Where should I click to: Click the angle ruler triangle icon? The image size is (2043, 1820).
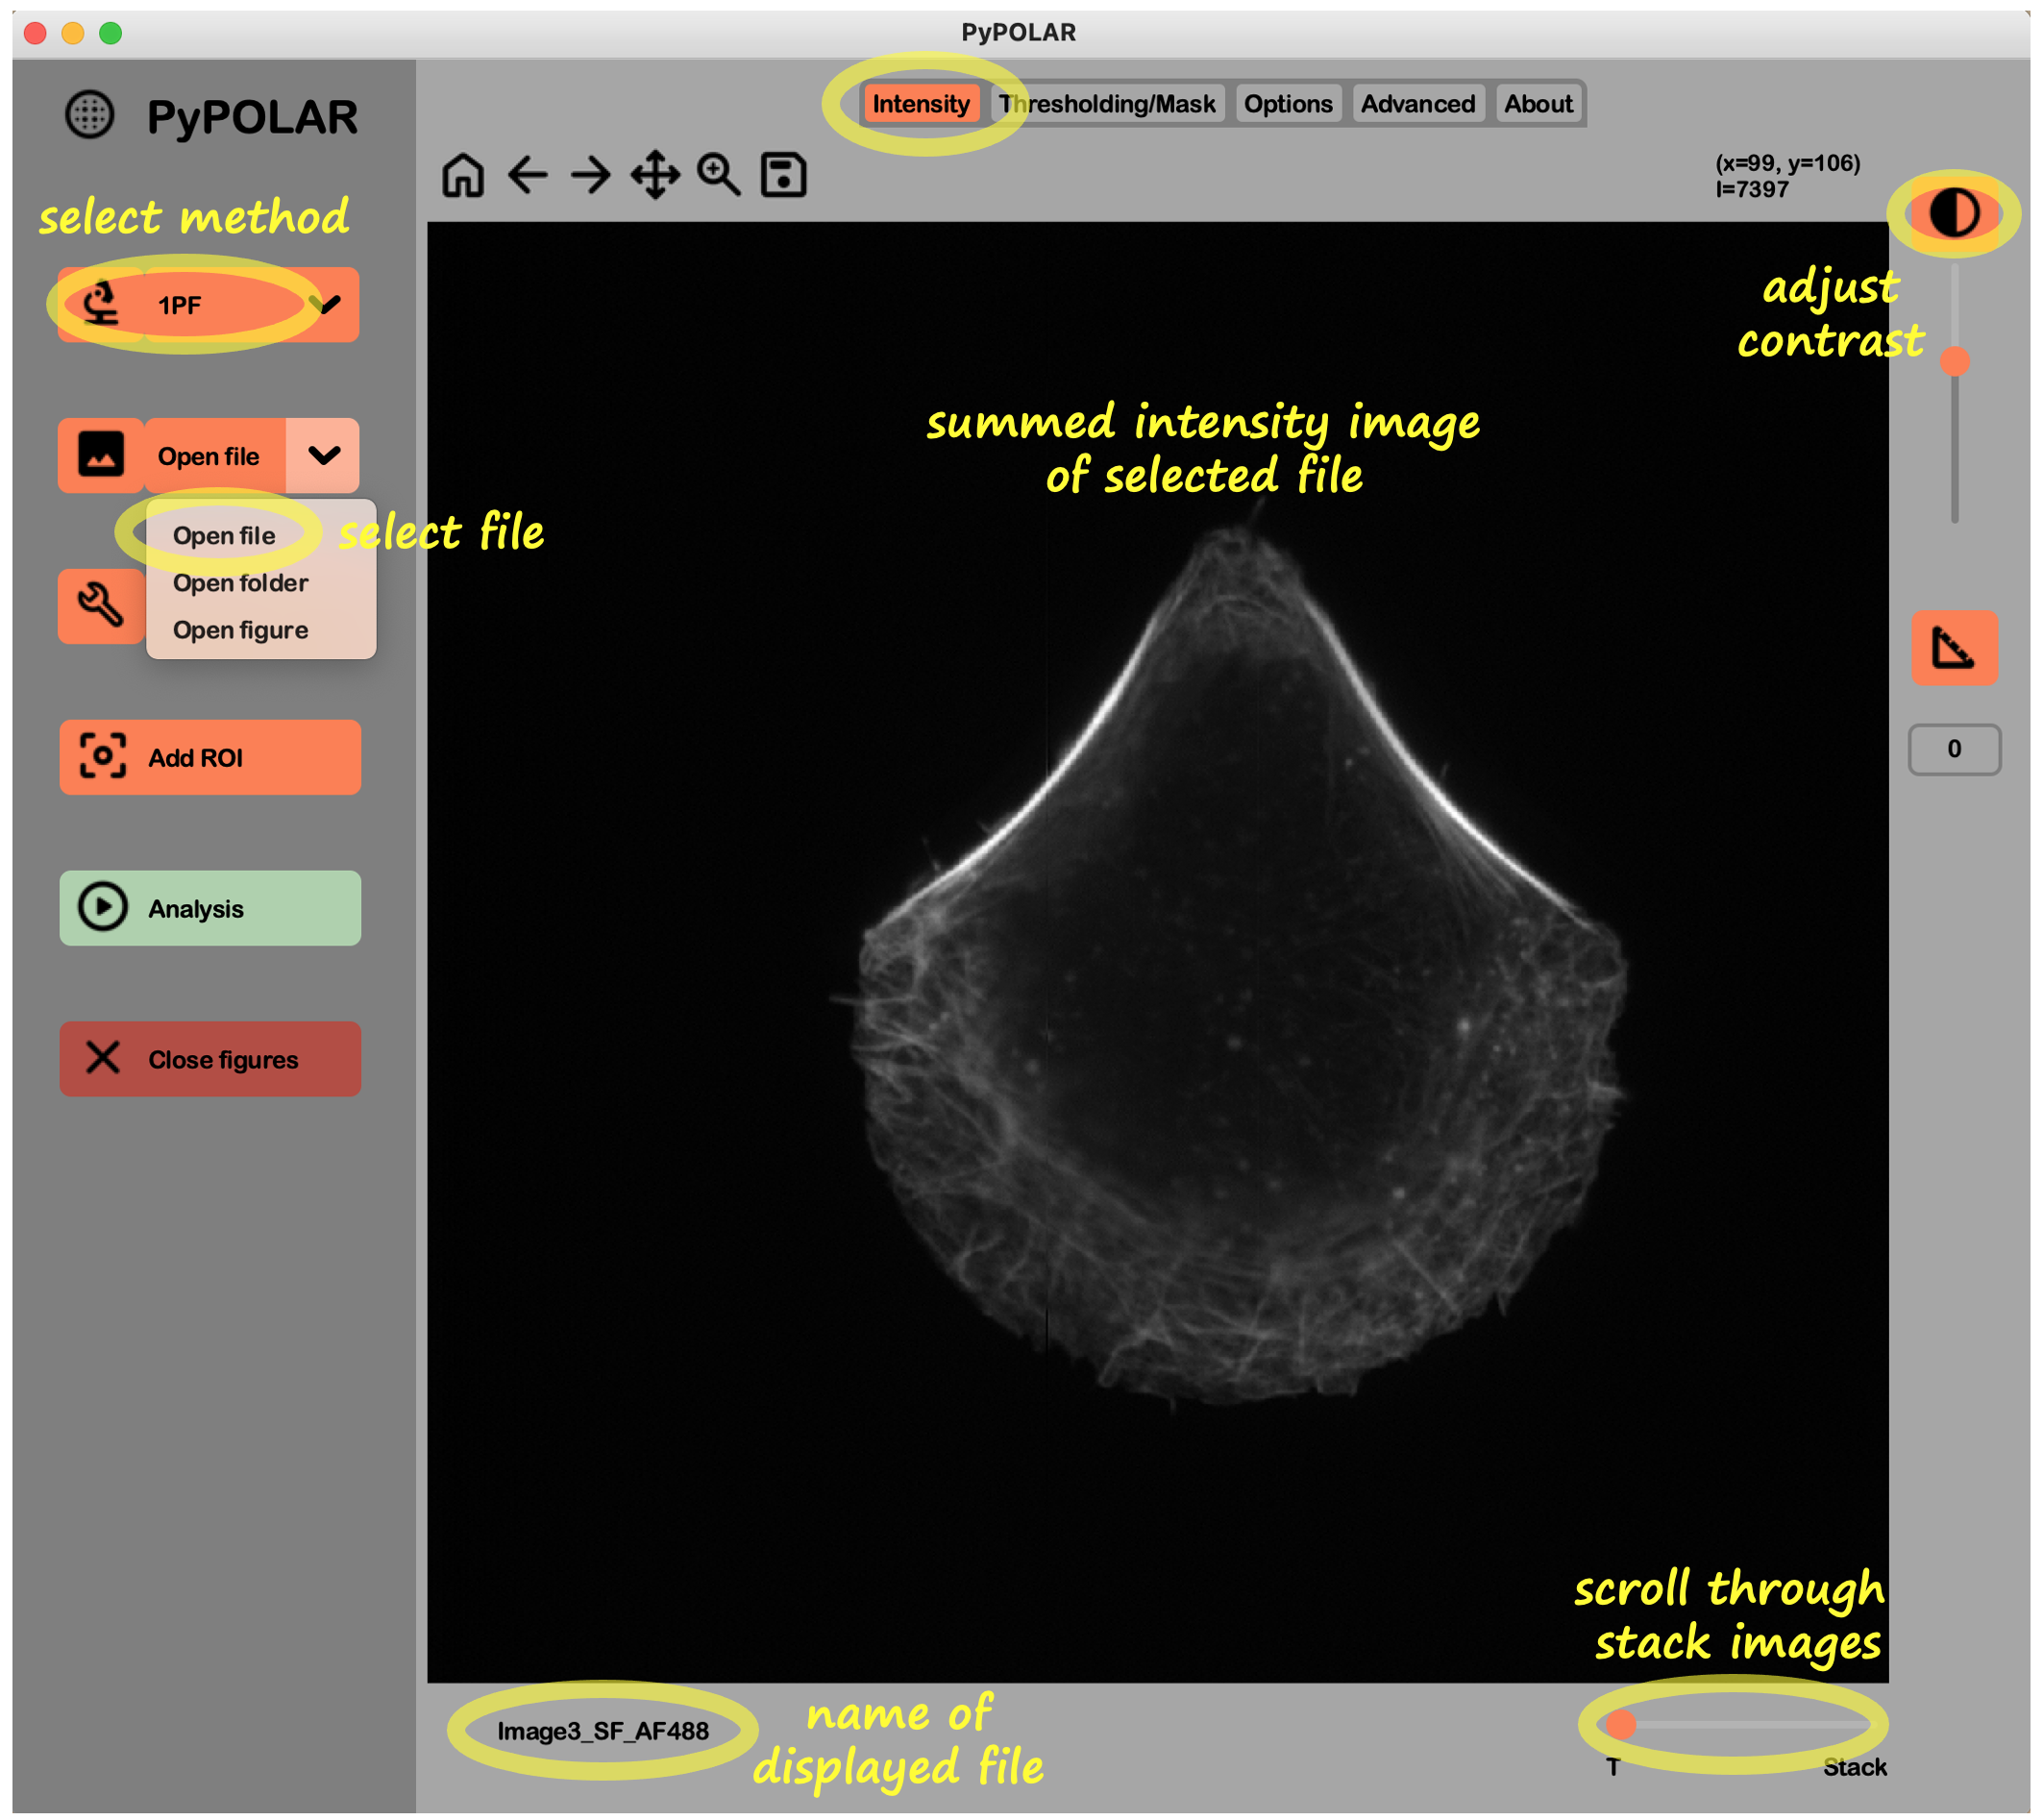(1953, 648)
